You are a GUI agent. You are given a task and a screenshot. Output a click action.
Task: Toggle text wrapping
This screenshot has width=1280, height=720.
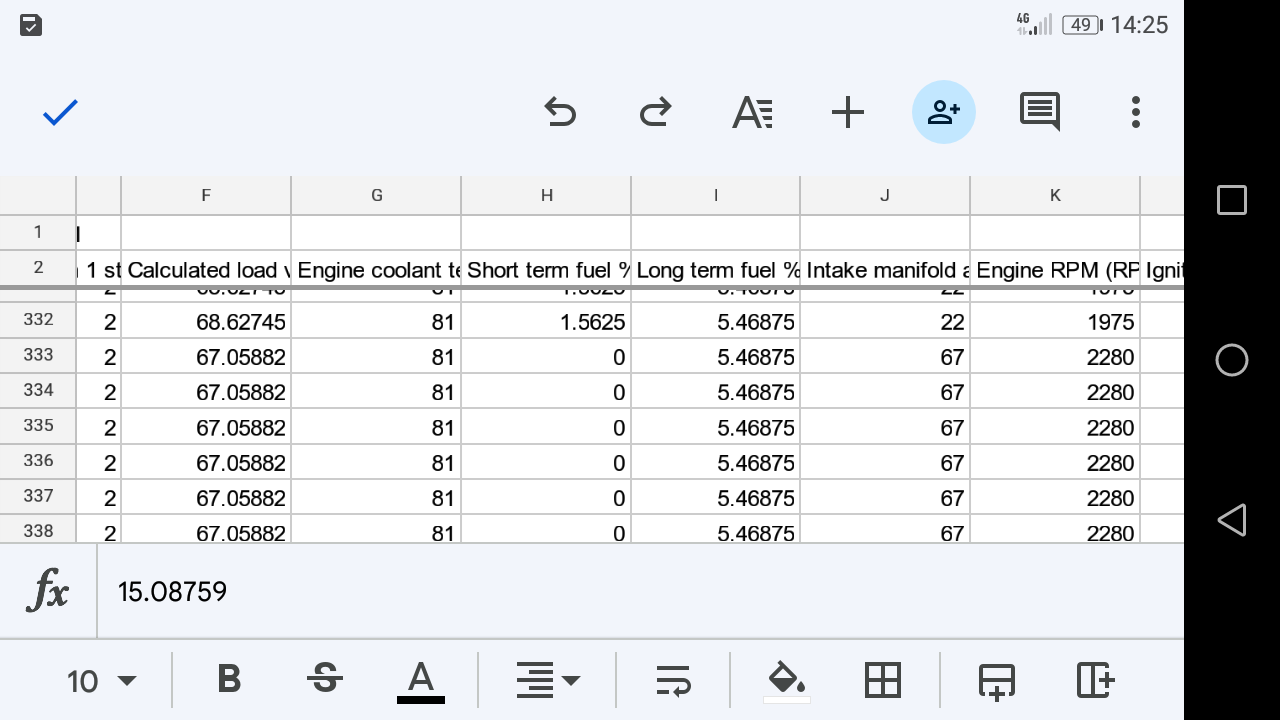point(673,681)
